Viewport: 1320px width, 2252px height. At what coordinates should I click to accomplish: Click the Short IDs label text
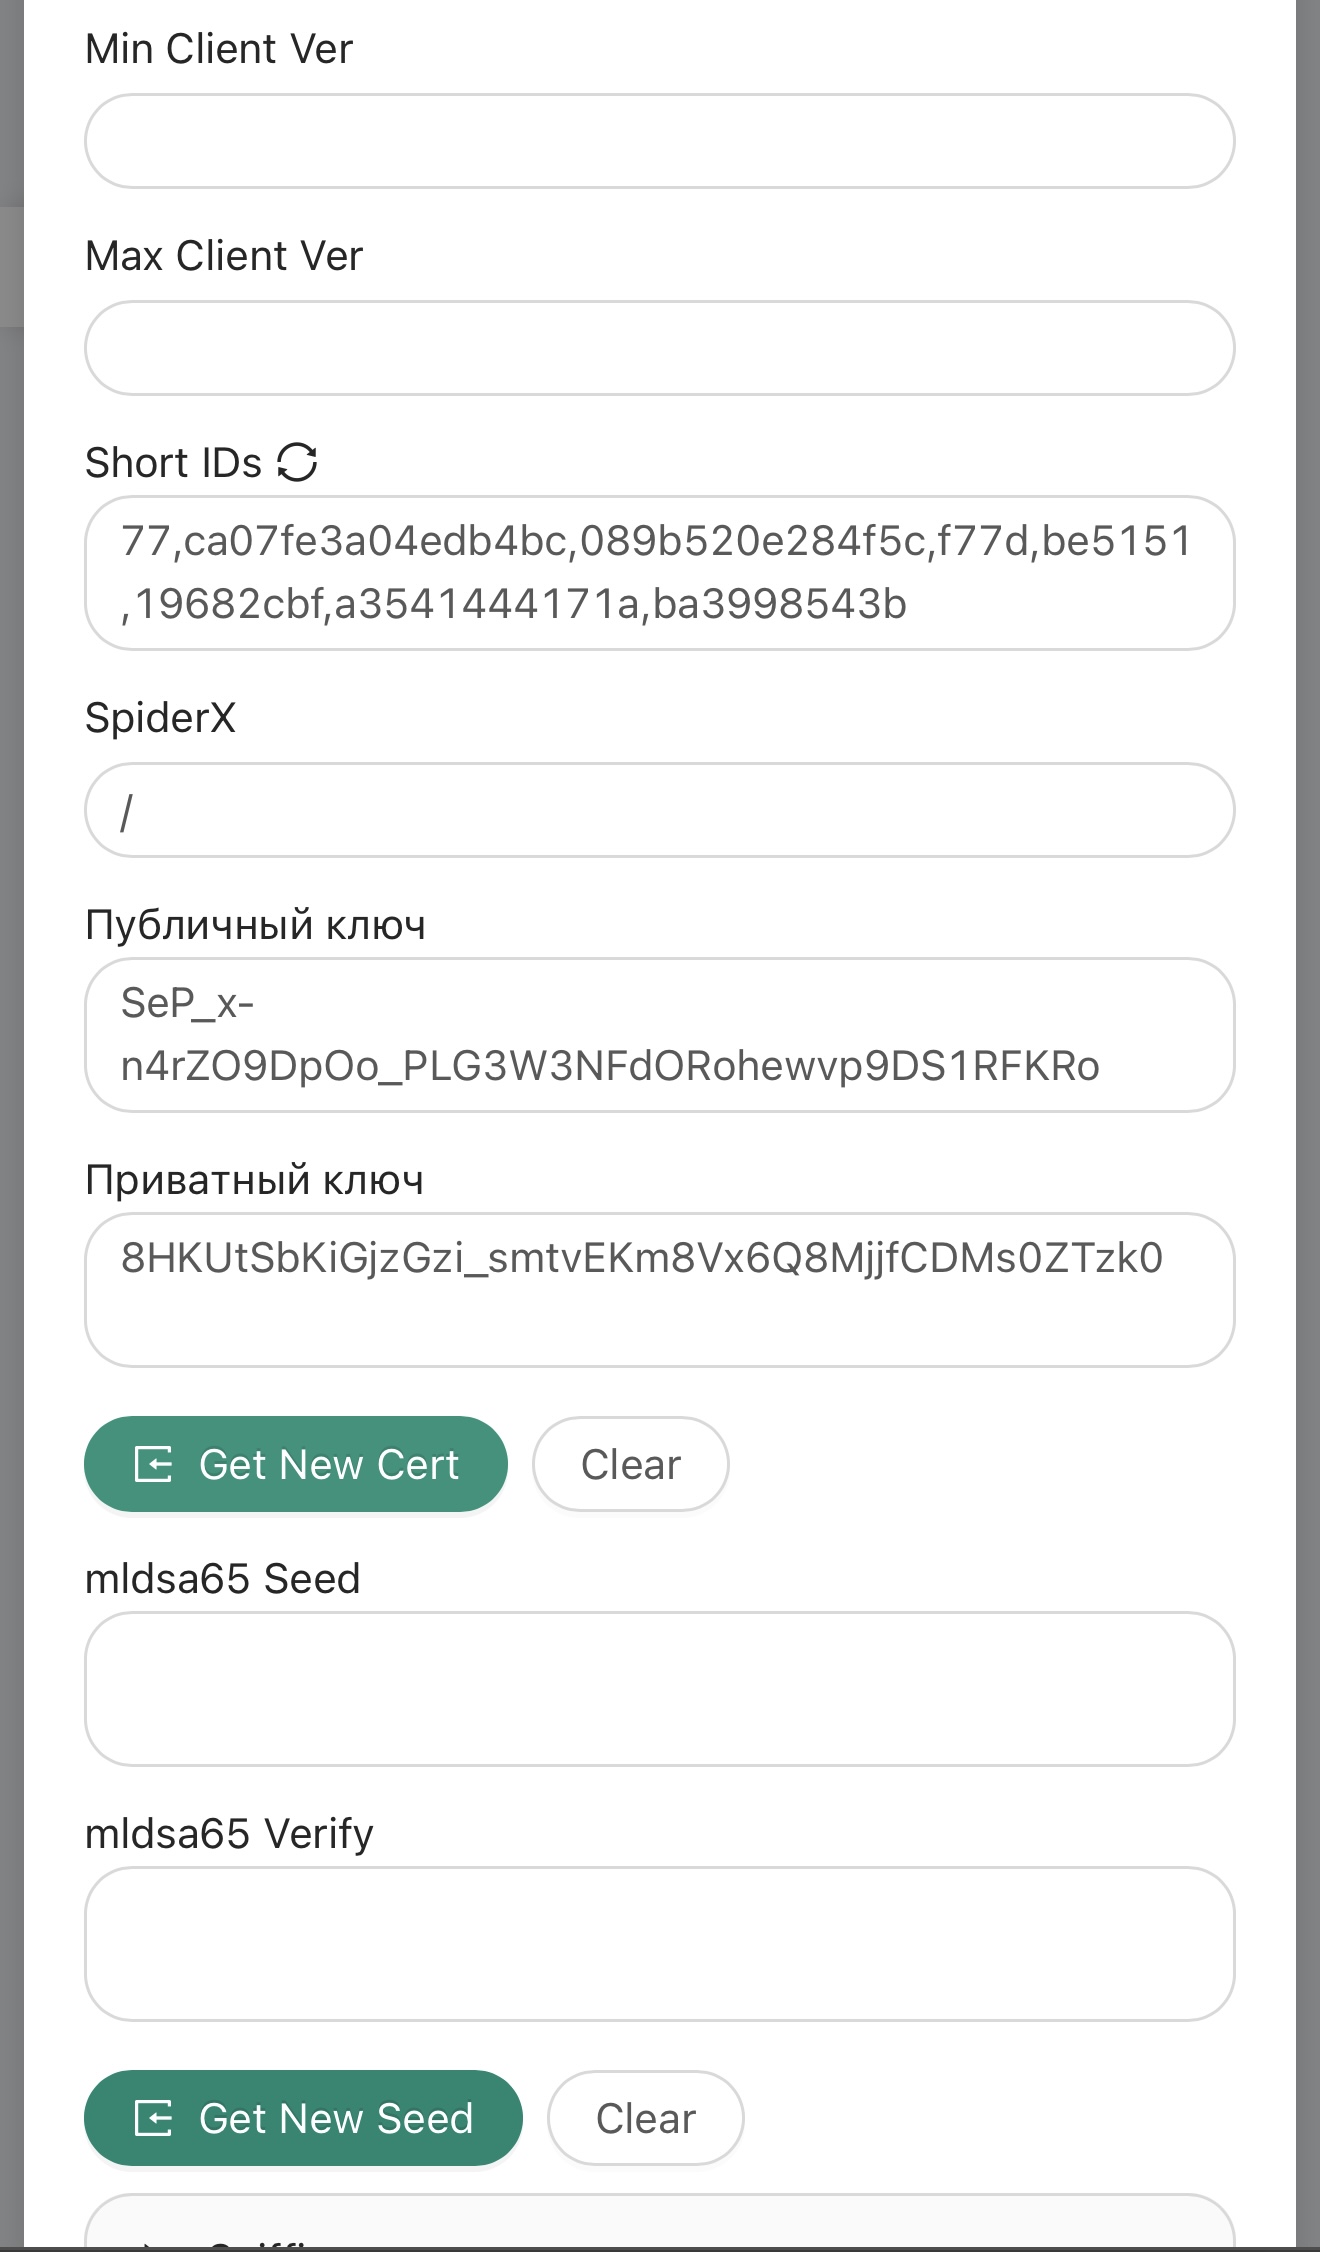point(173,463)
